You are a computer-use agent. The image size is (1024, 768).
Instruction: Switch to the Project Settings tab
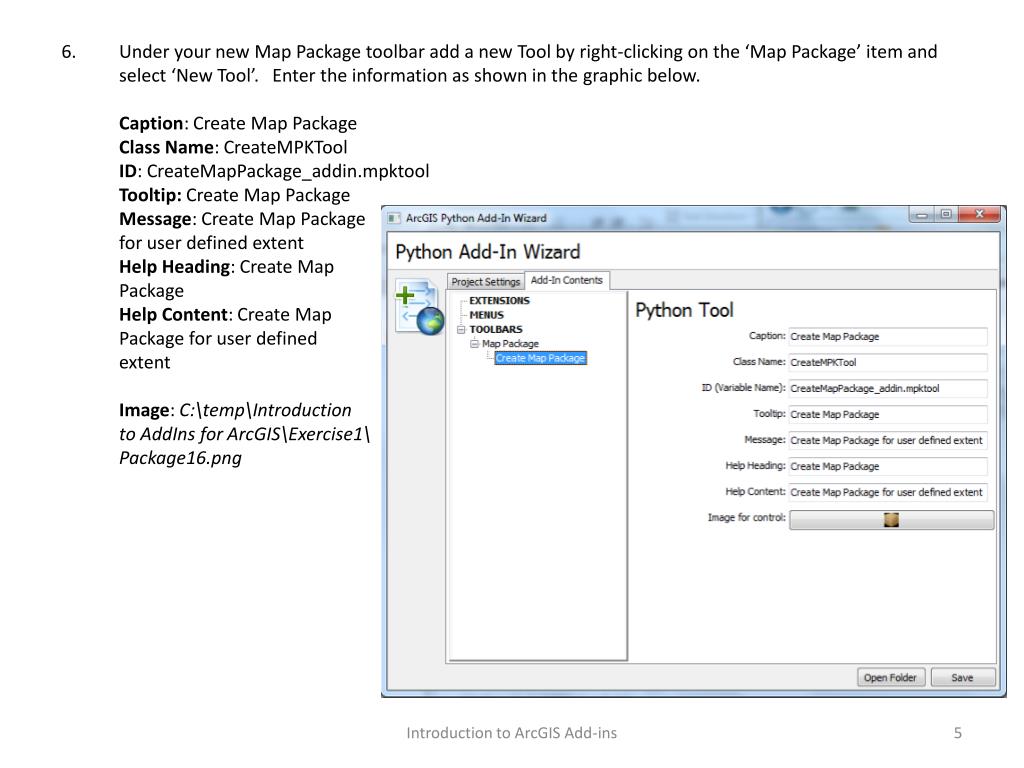[485, 281]
